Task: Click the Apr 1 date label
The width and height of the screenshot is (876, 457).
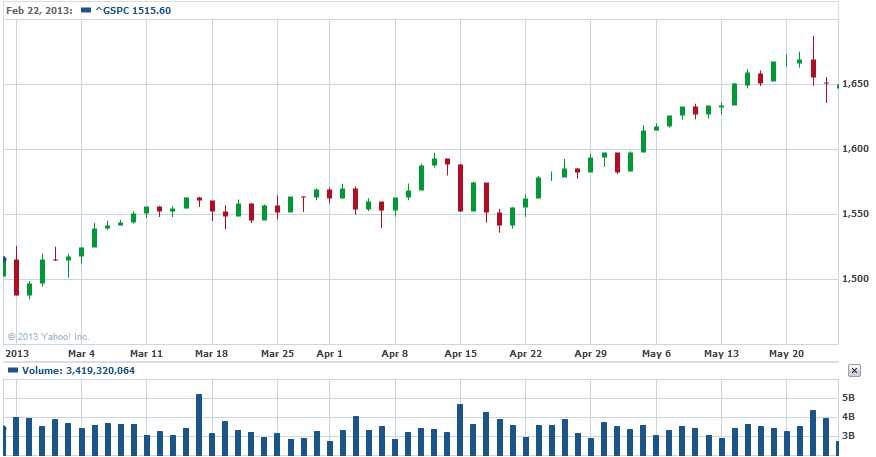Action: (329, 353)
